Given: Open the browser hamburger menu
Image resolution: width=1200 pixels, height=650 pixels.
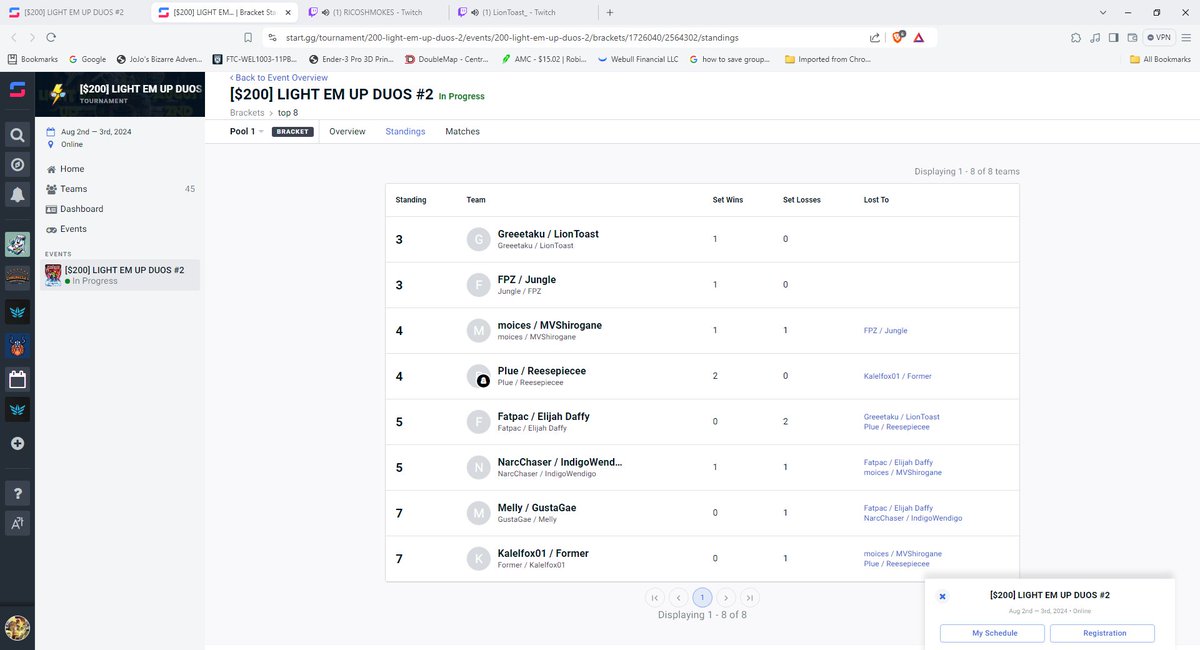Looking at the screenshot, I should point(1186,37).
